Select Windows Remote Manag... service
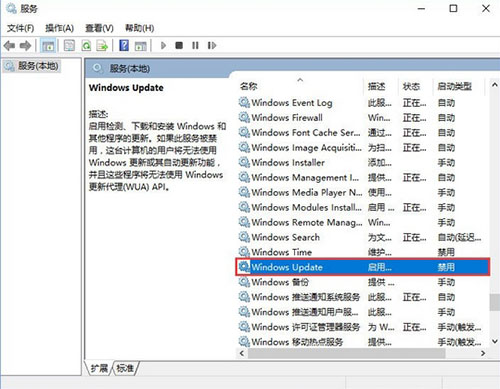The width and height of the screenshot is (500, 389). (x=362, y=222)
